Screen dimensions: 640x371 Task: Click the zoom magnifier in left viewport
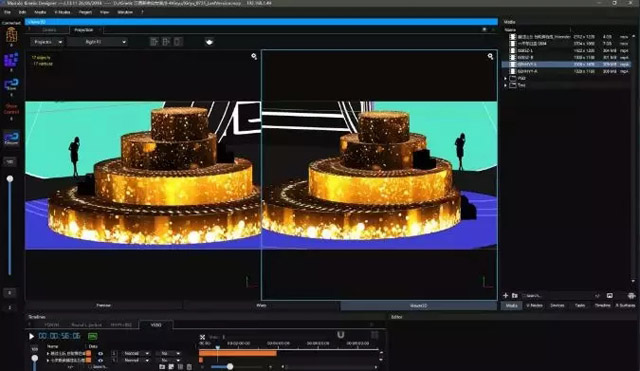(254, 56)
